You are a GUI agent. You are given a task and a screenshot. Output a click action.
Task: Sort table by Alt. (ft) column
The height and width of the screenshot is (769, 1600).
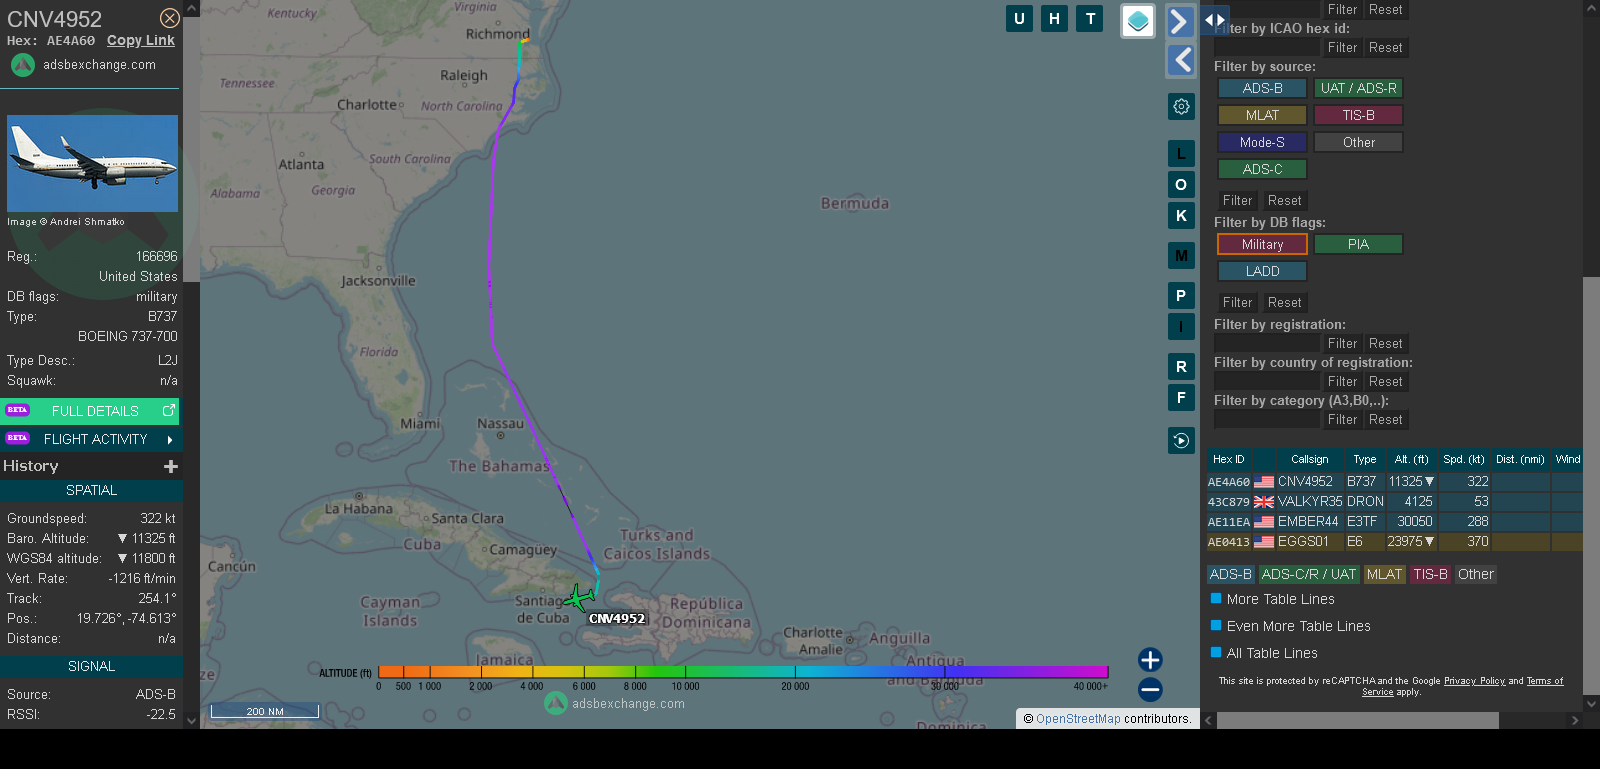click(1411, 459)
